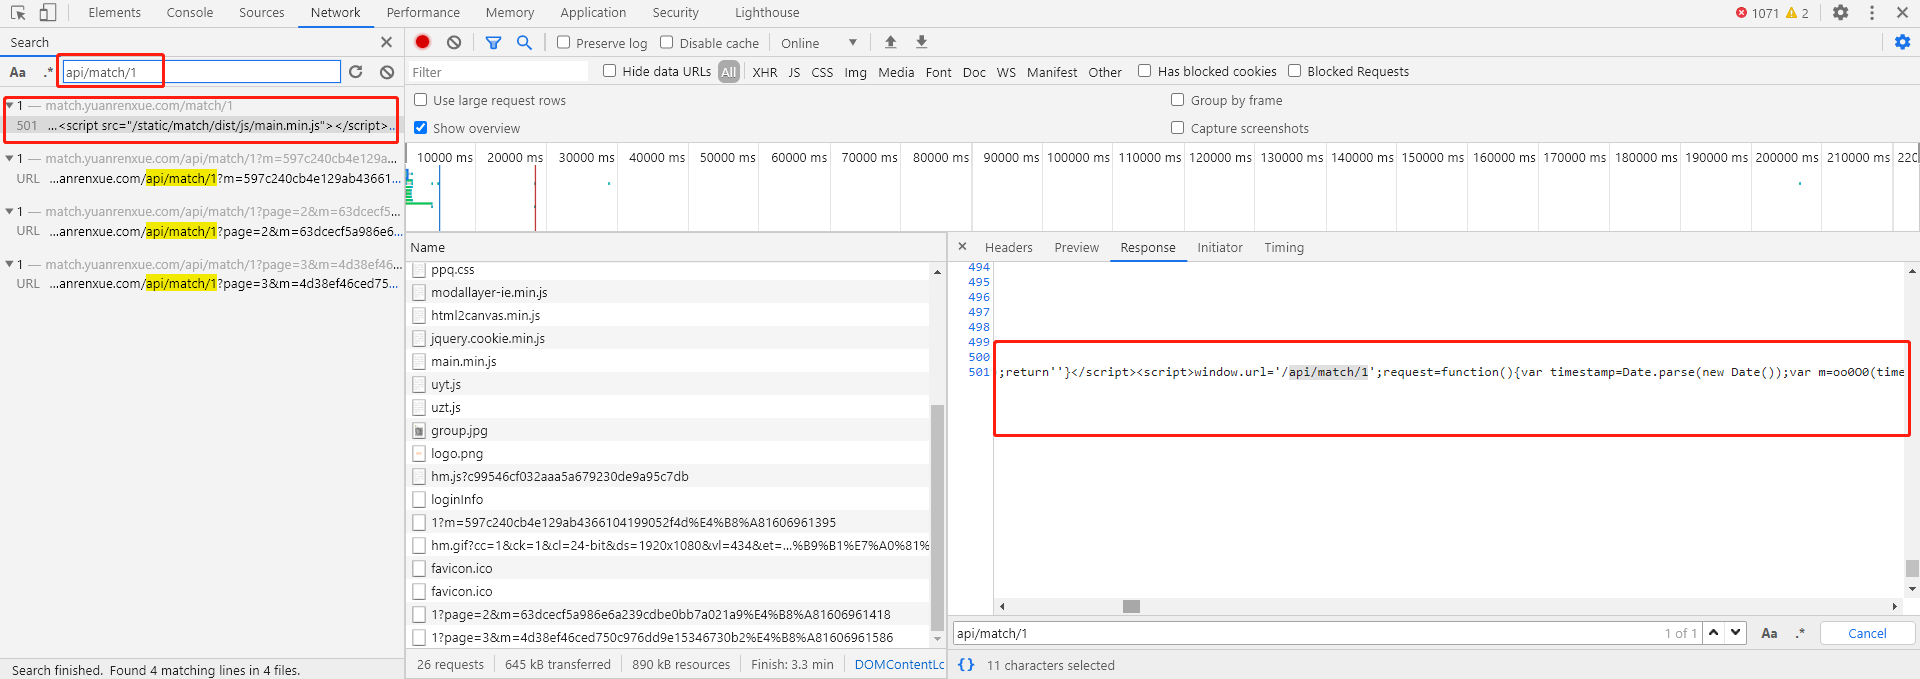
Task: Open the Performance tab
Action: (x=423, y=13)
